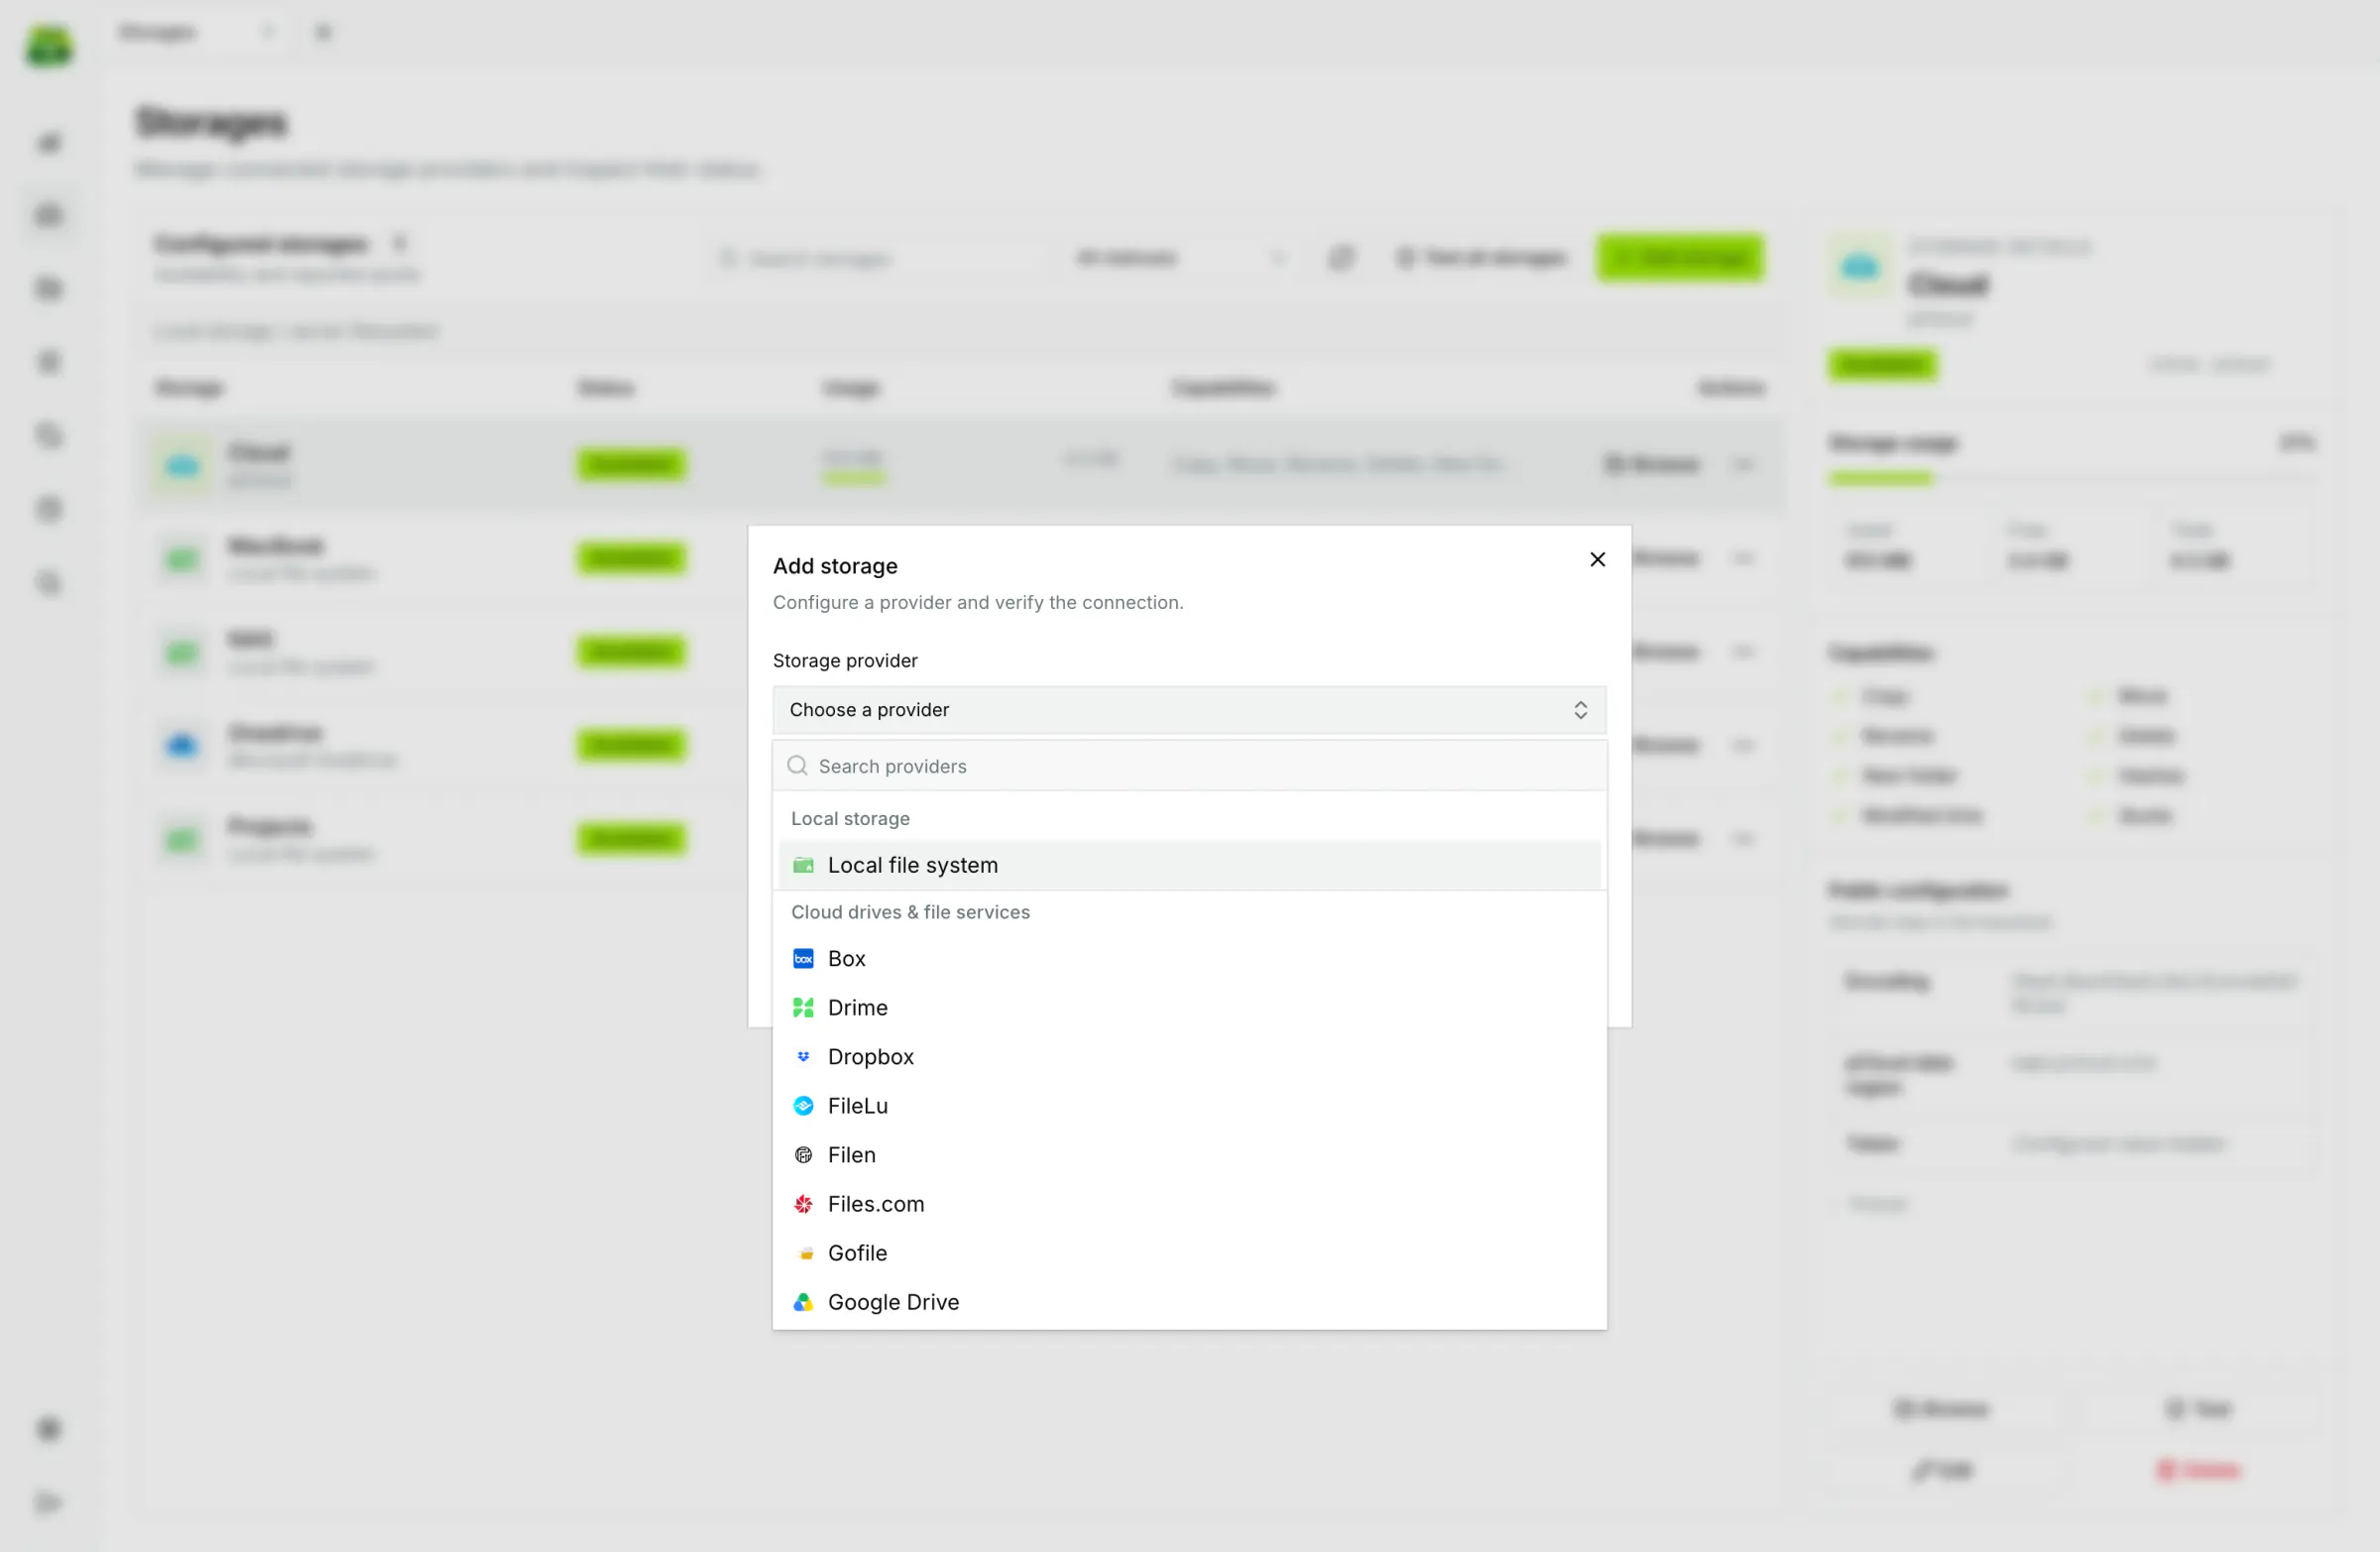This screenshot has height=1552, width=2380.
Task: Select FileLu provider option
Action: pyautogui.click(x=1189, y=1105)
